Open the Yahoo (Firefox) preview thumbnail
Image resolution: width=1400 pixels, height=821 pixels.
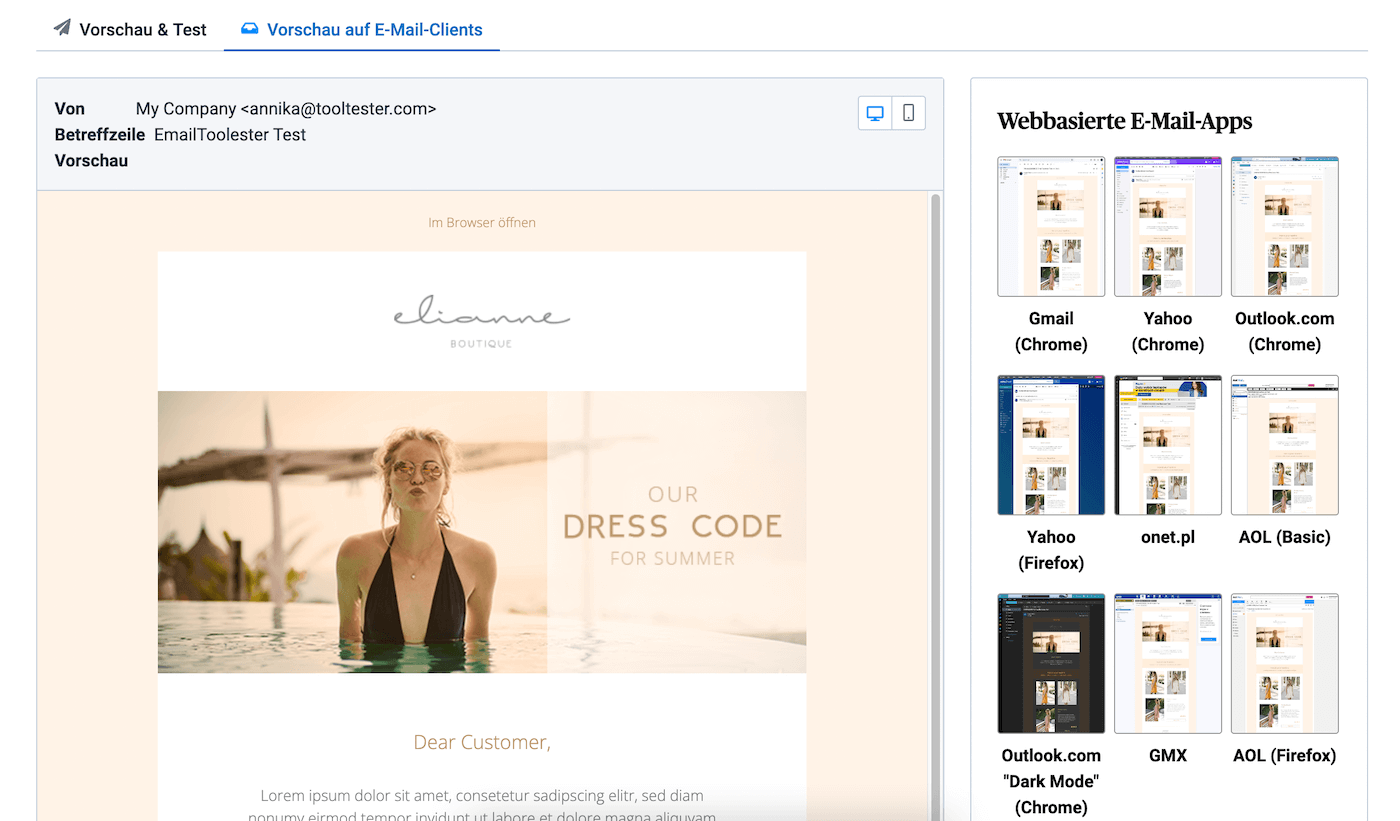click(1051, 445)
